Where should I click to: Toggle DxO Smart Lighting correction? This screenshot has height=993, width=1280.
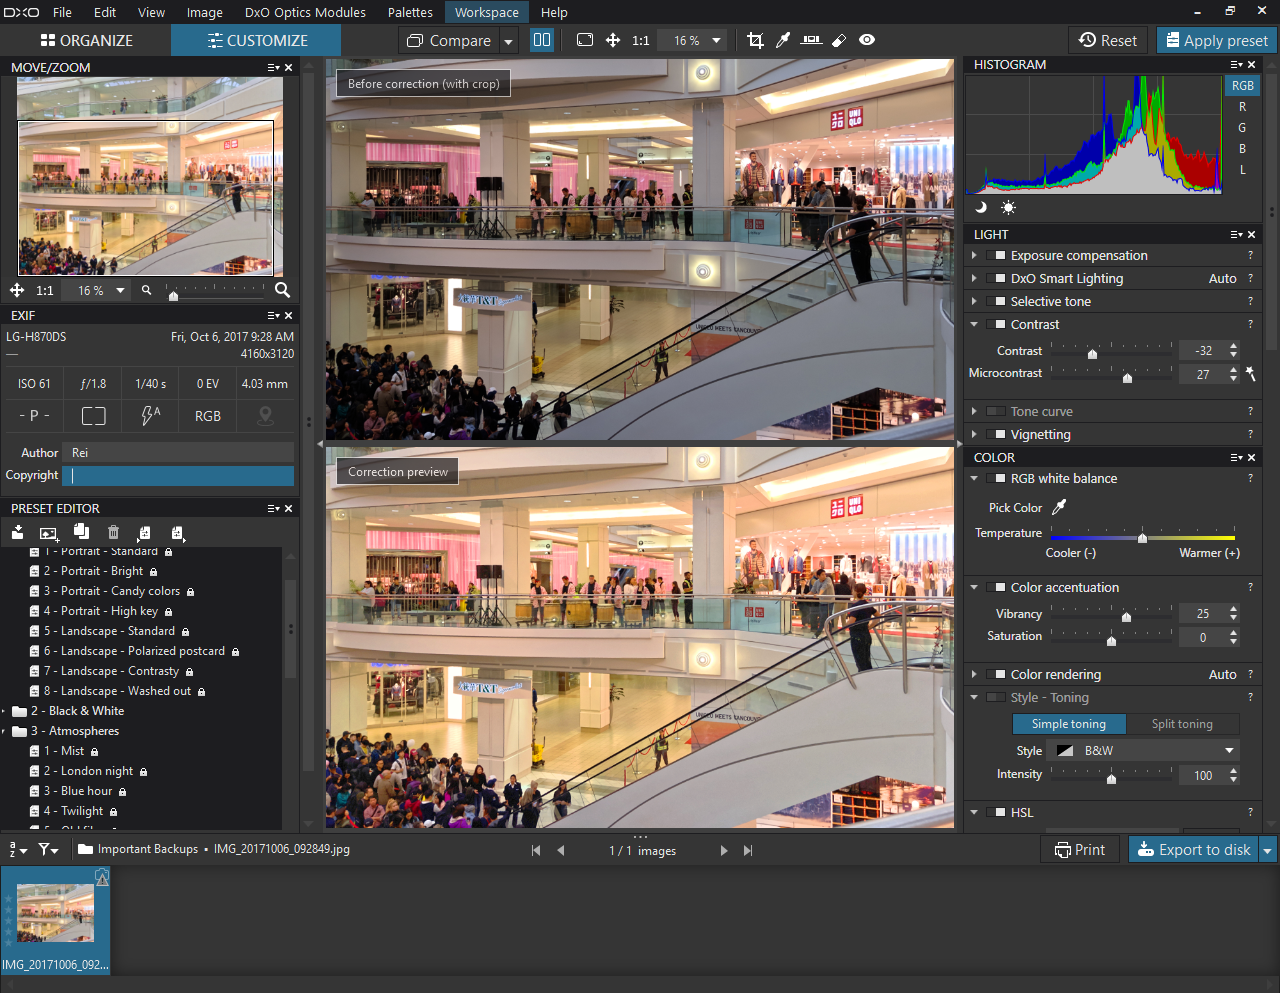tap(996, 279)
